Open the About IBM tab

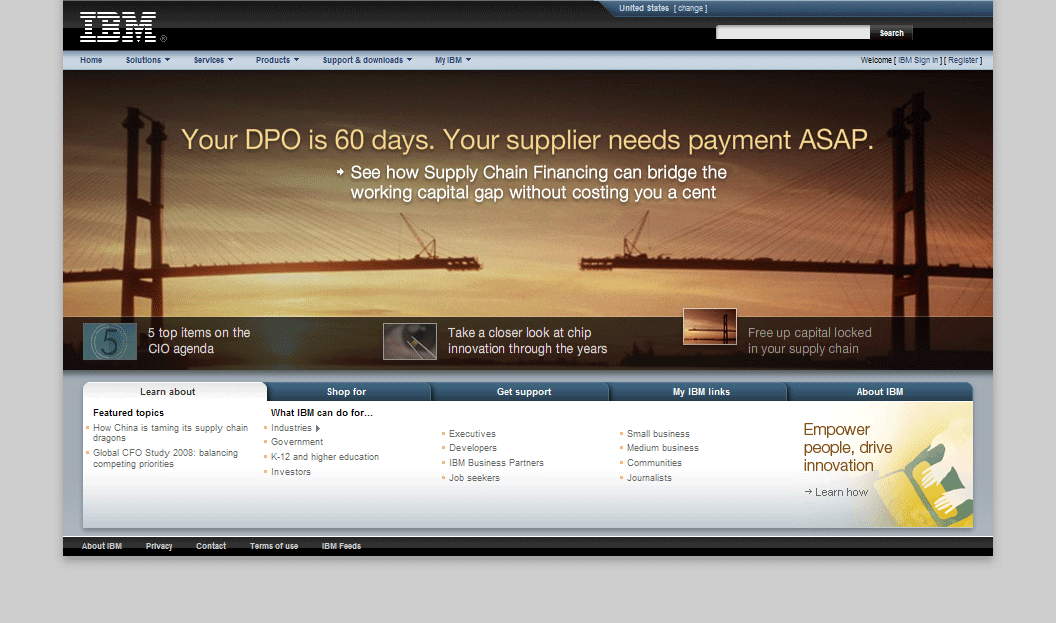point(880,392)
